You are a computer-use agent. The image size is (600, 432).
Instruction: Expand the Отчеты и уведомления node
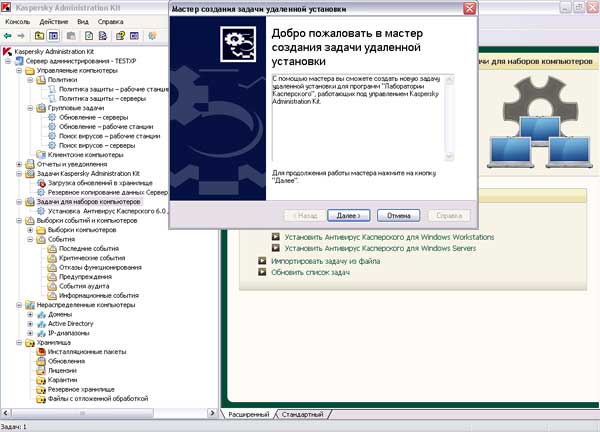coord(19,164)
